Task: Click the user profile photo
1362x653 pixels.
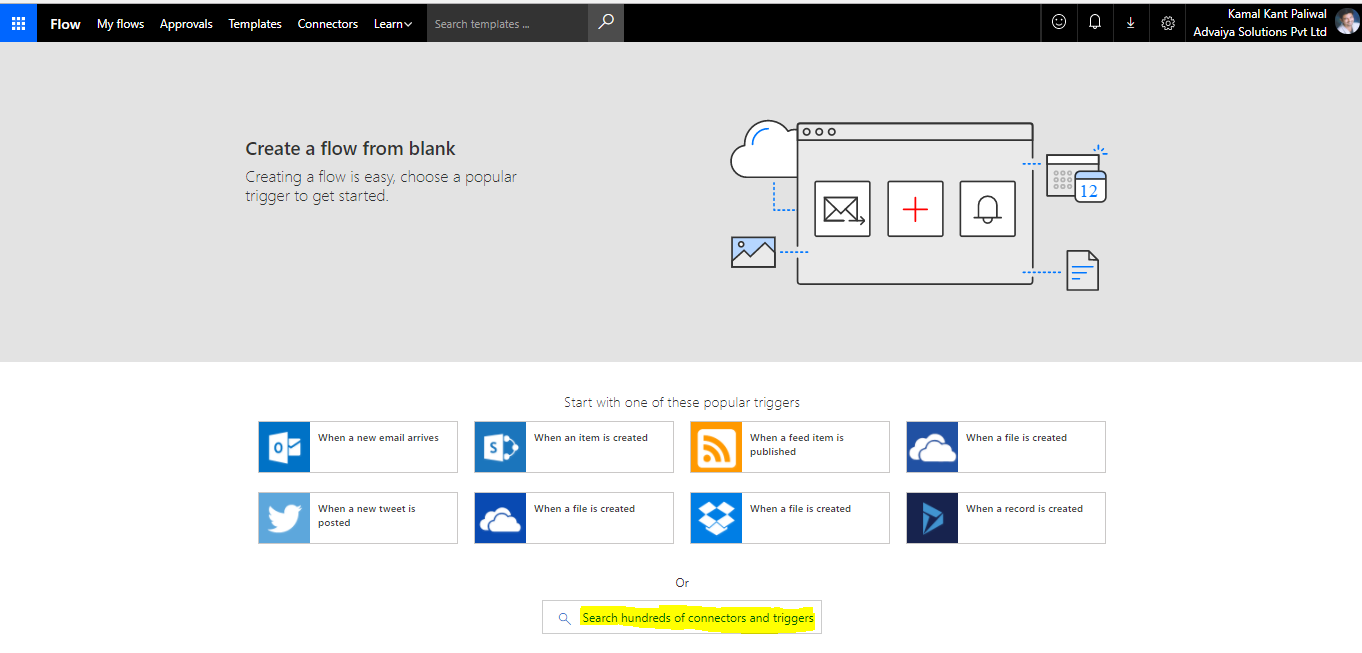Action: (1347, 22)
